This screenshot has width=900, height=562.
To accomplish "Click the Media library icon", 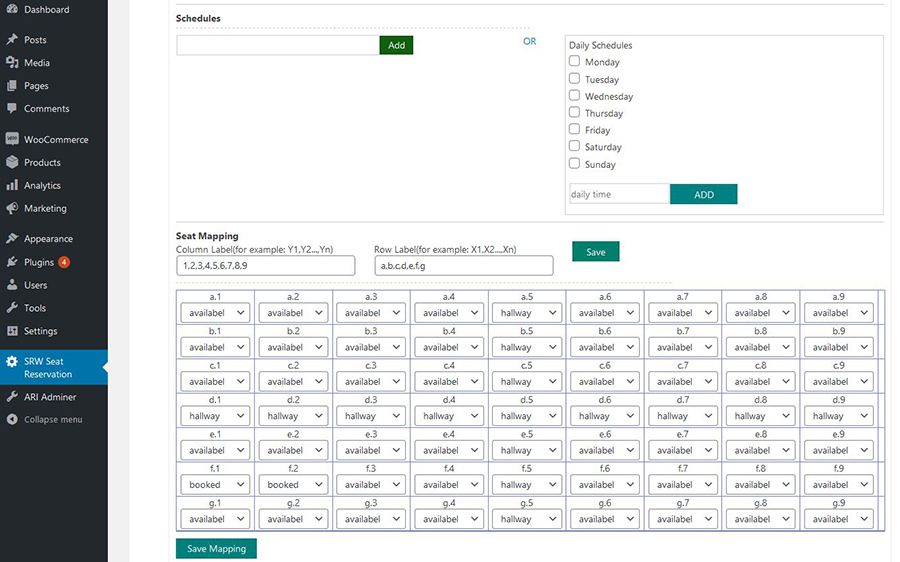I will click(12, 63).
